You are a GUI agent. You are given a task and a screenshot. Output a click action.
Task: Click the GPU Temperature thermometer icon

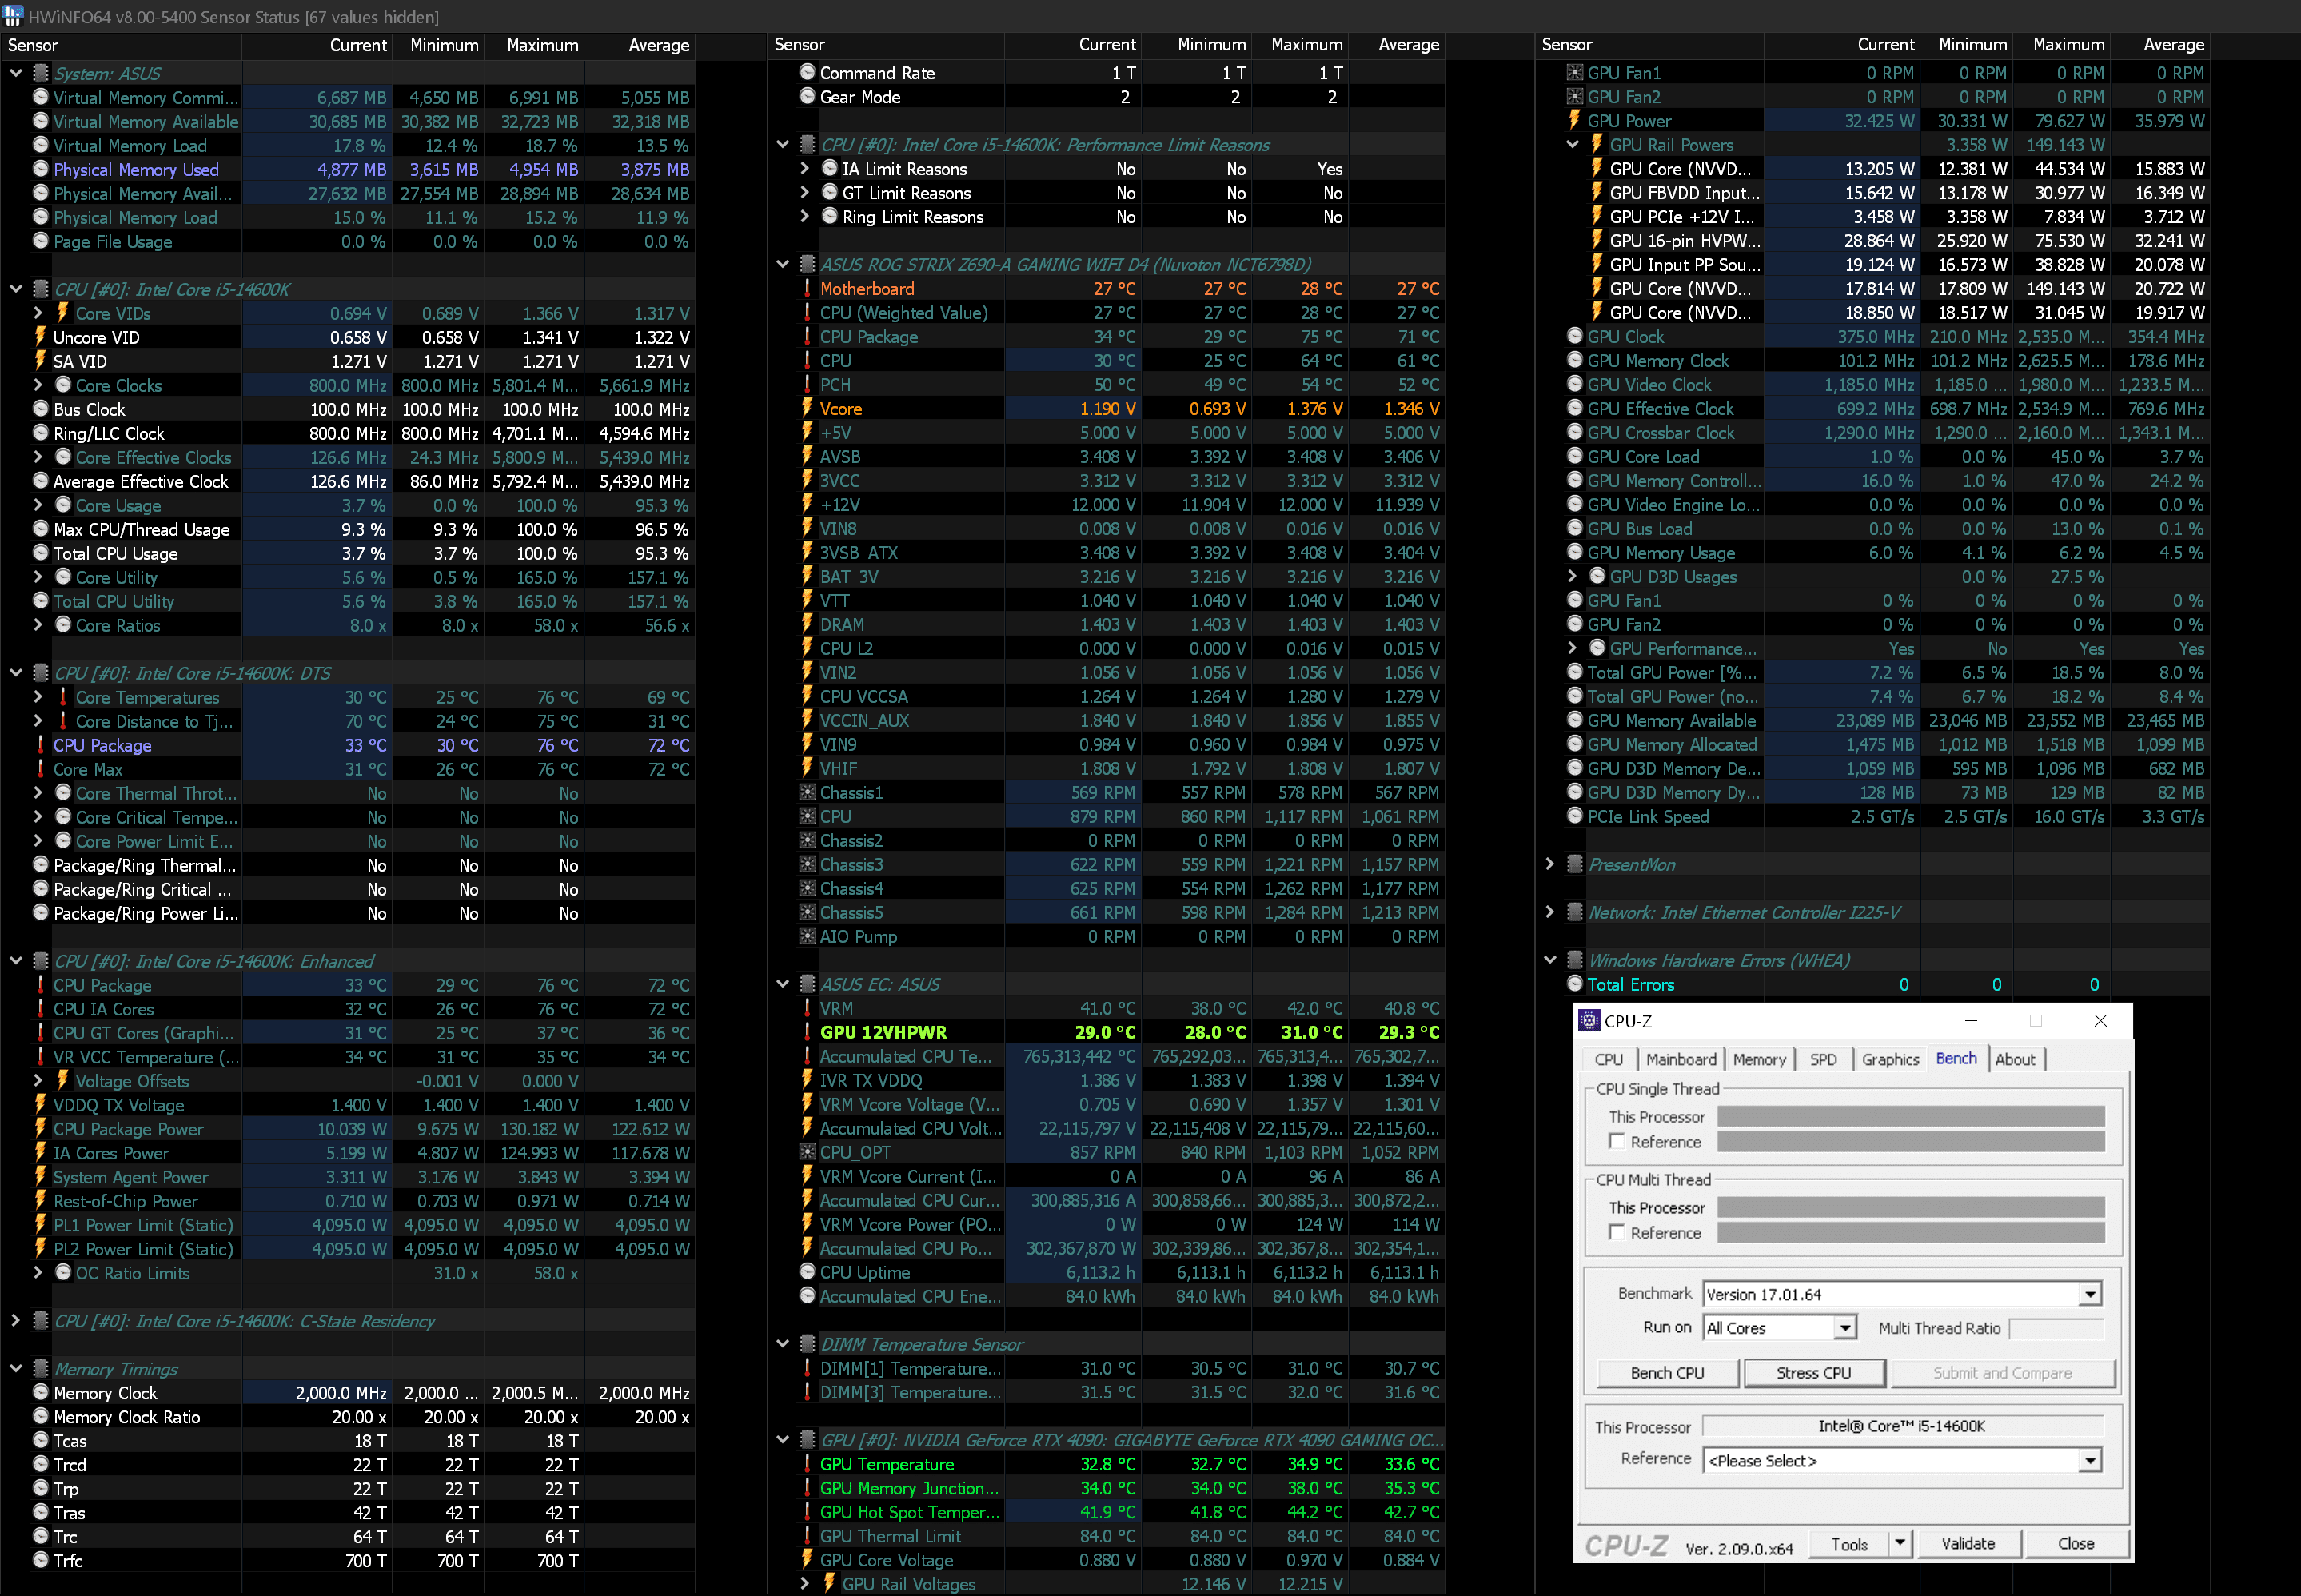[x=807, y=1464]
